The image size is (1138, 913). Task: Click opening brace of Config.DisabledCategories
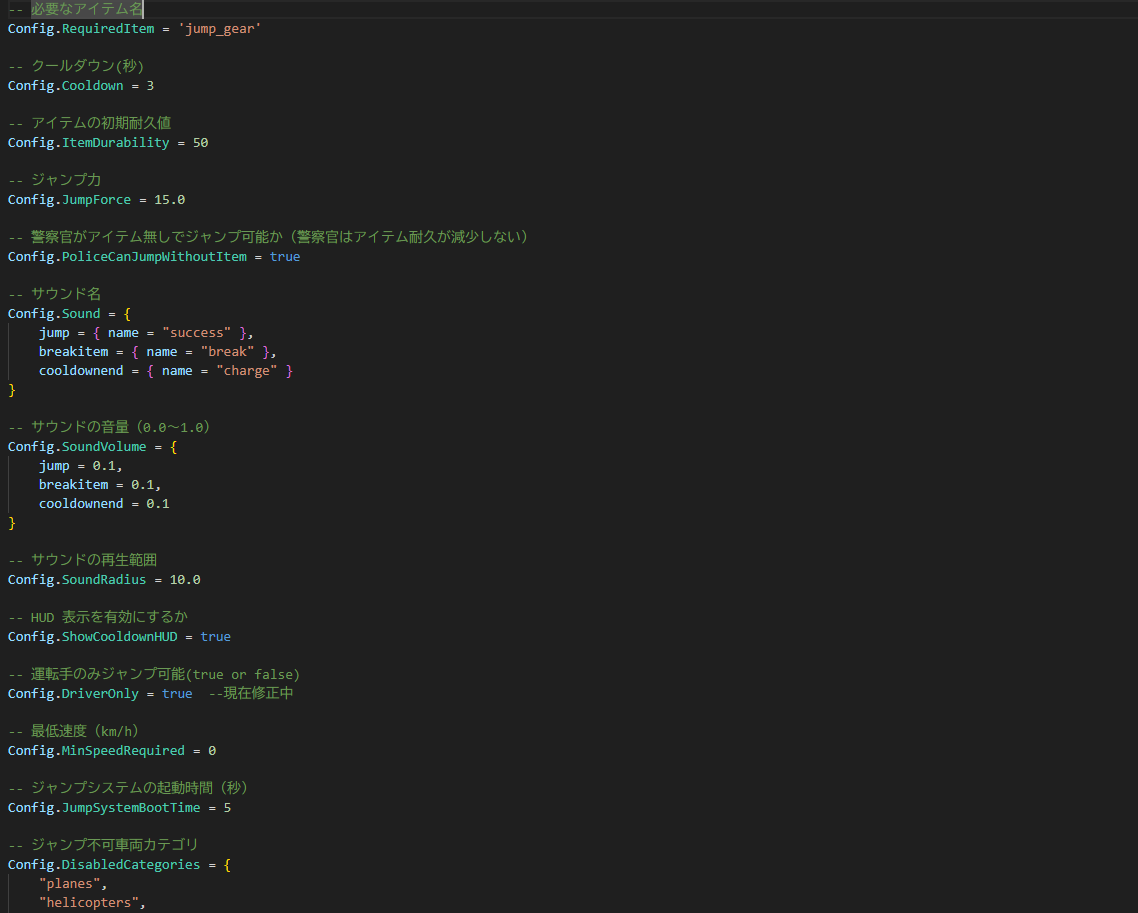(x=227, y=865)
